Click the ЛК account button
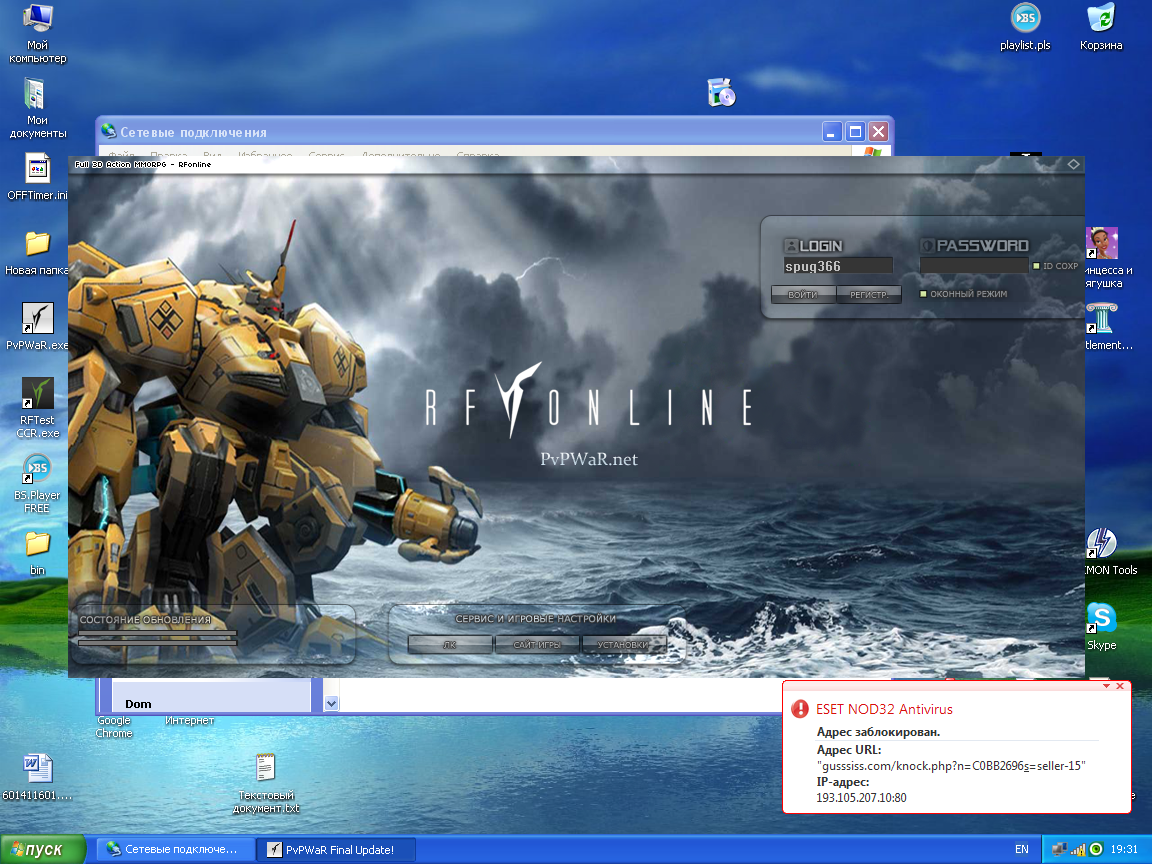The width and height of the screenshot is (1152, 864). coord(450,644)
